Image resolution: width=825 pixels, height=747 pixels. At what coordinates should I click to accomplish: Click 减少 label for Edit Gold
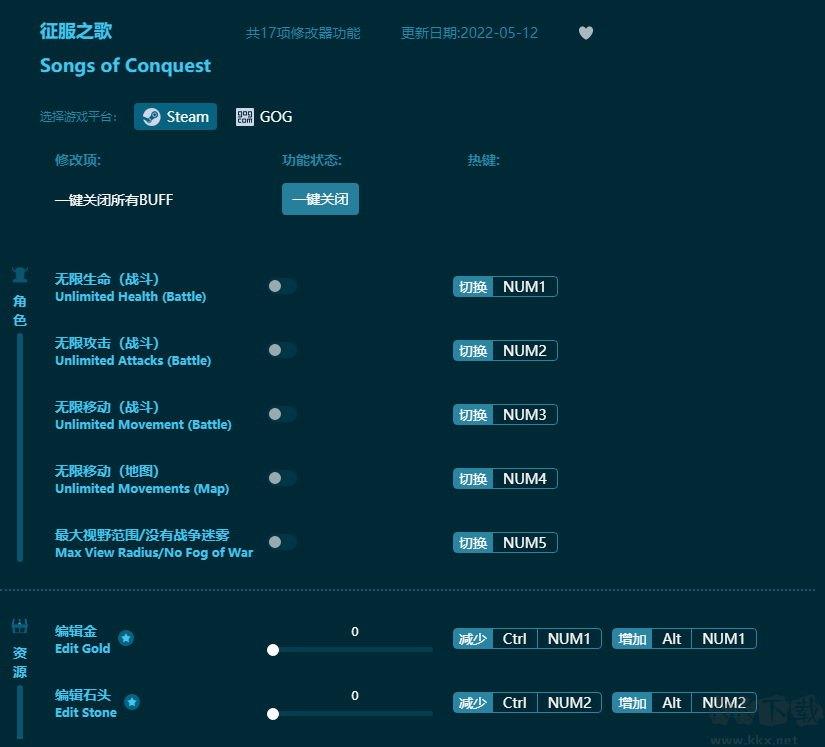tap(473, 639)
